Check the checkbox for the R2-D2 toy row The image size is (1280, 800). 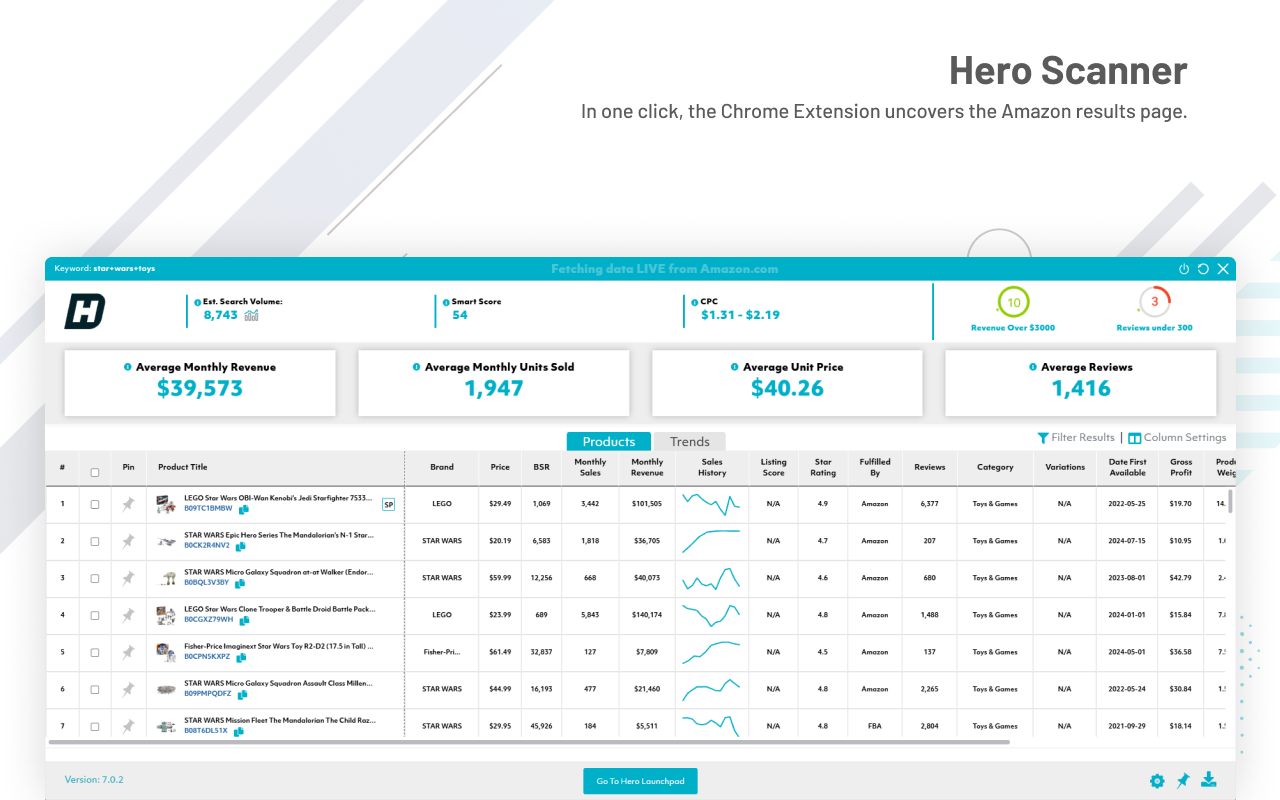[95, 652]
